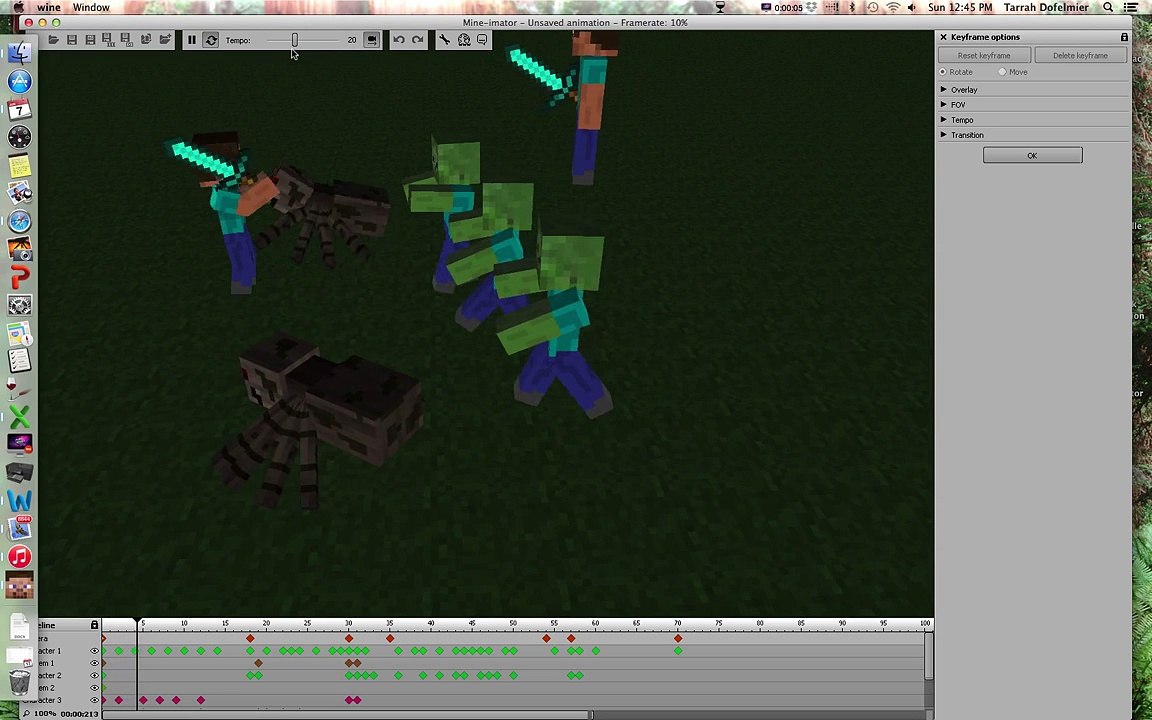This screenshot has height=720, width=1152.
Task: Click the timeline horizontal scrollbar
Action: coord(347,714)
